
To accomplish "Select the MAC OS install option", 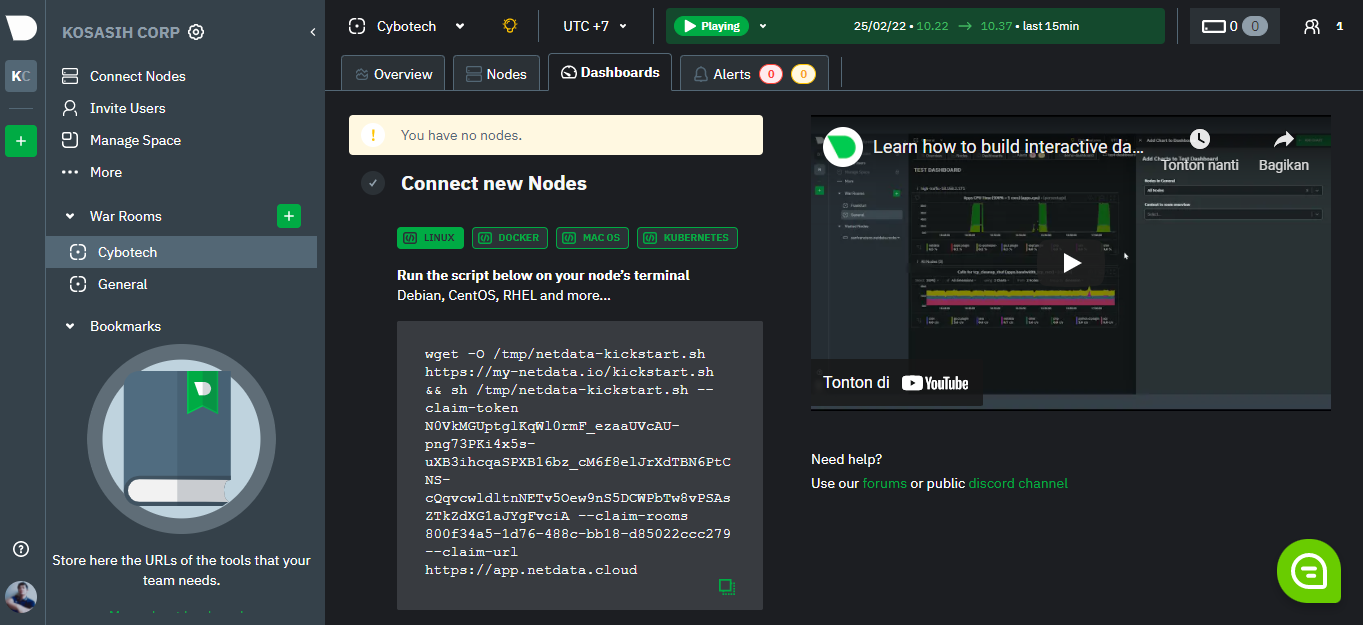I will tap(592, 238).
